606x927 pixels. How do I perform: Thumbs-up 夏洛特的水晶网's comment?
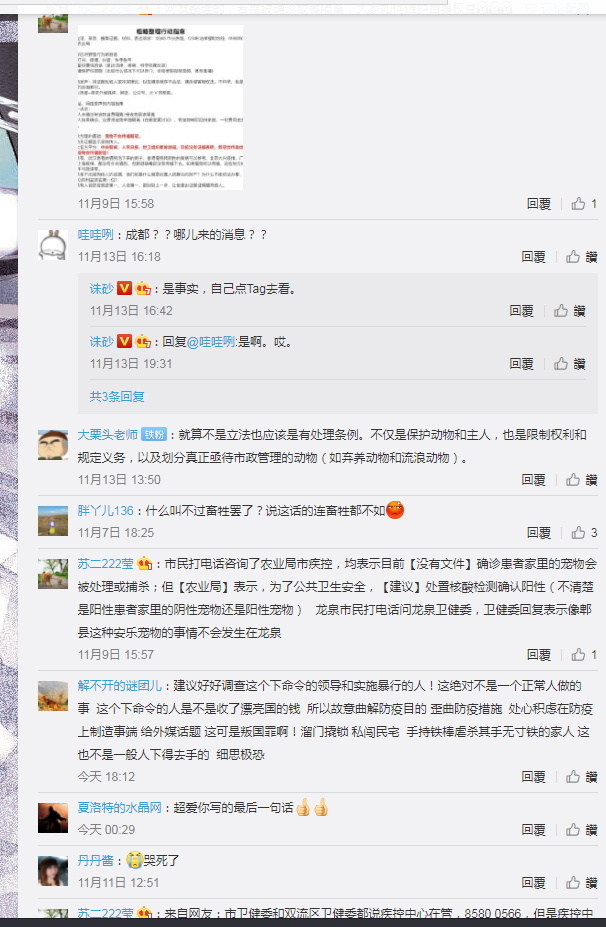581,829
